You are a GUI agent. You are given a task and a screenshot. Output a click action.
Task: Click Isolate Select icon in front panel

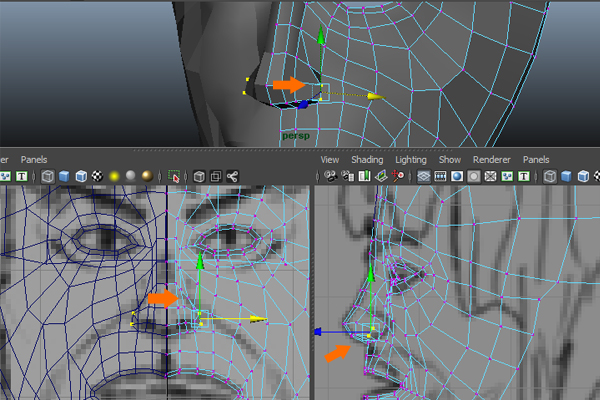[x=176, y=176]
